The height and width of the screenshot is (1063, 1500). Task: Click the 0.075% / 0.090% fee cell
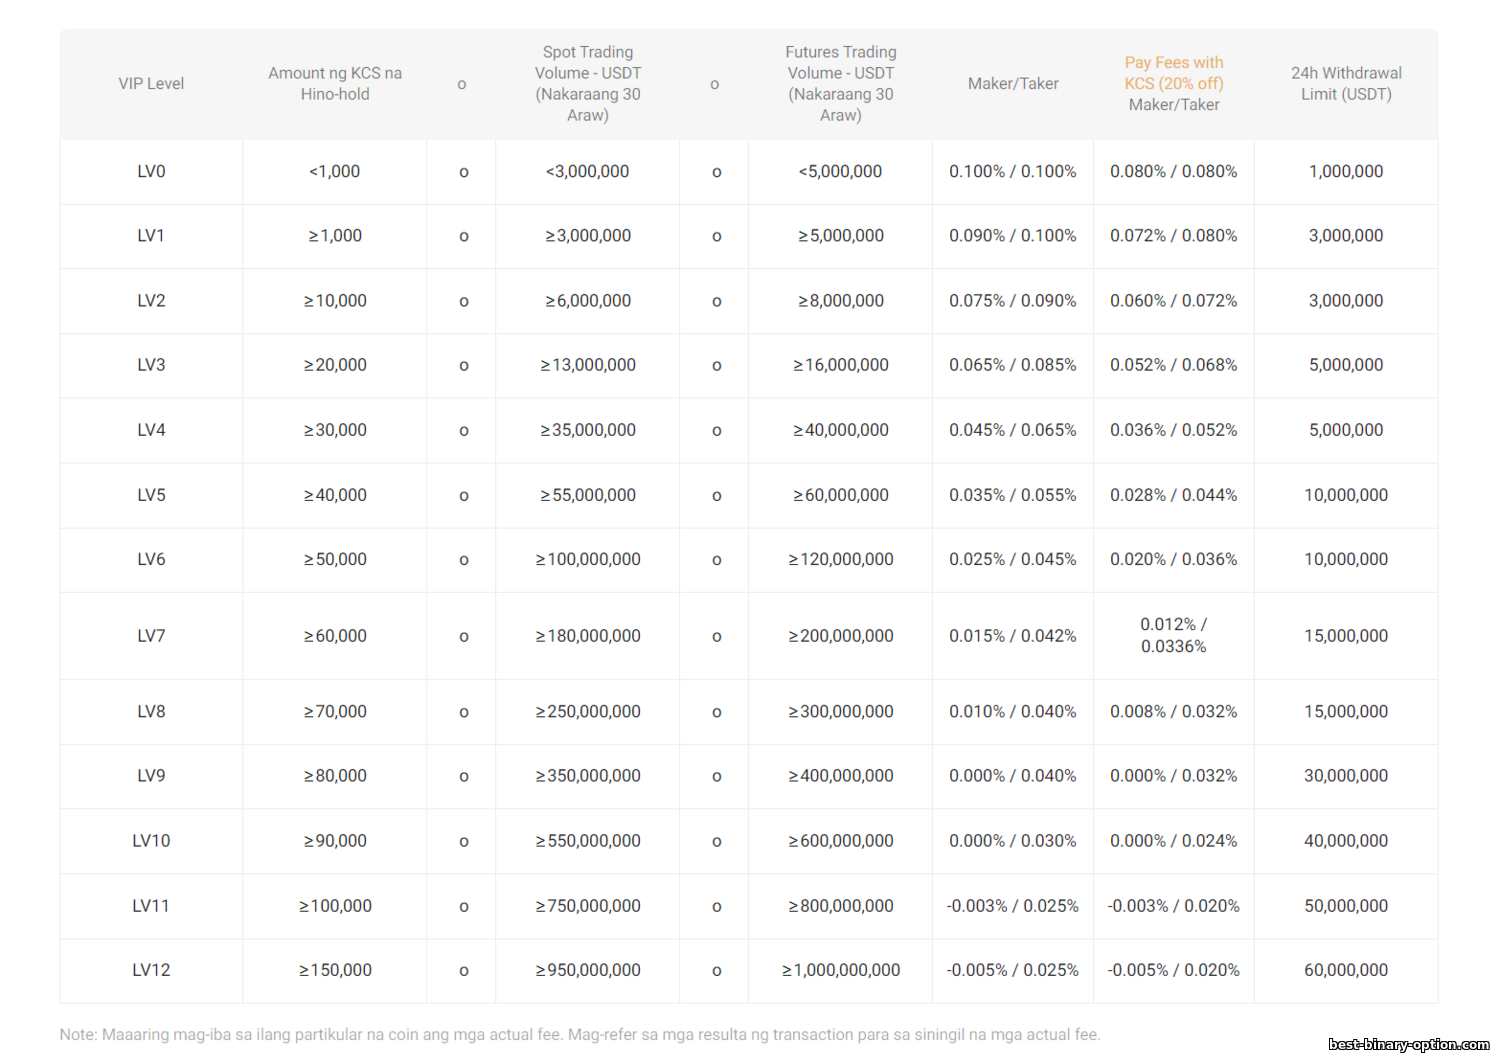click(1013, 301)
